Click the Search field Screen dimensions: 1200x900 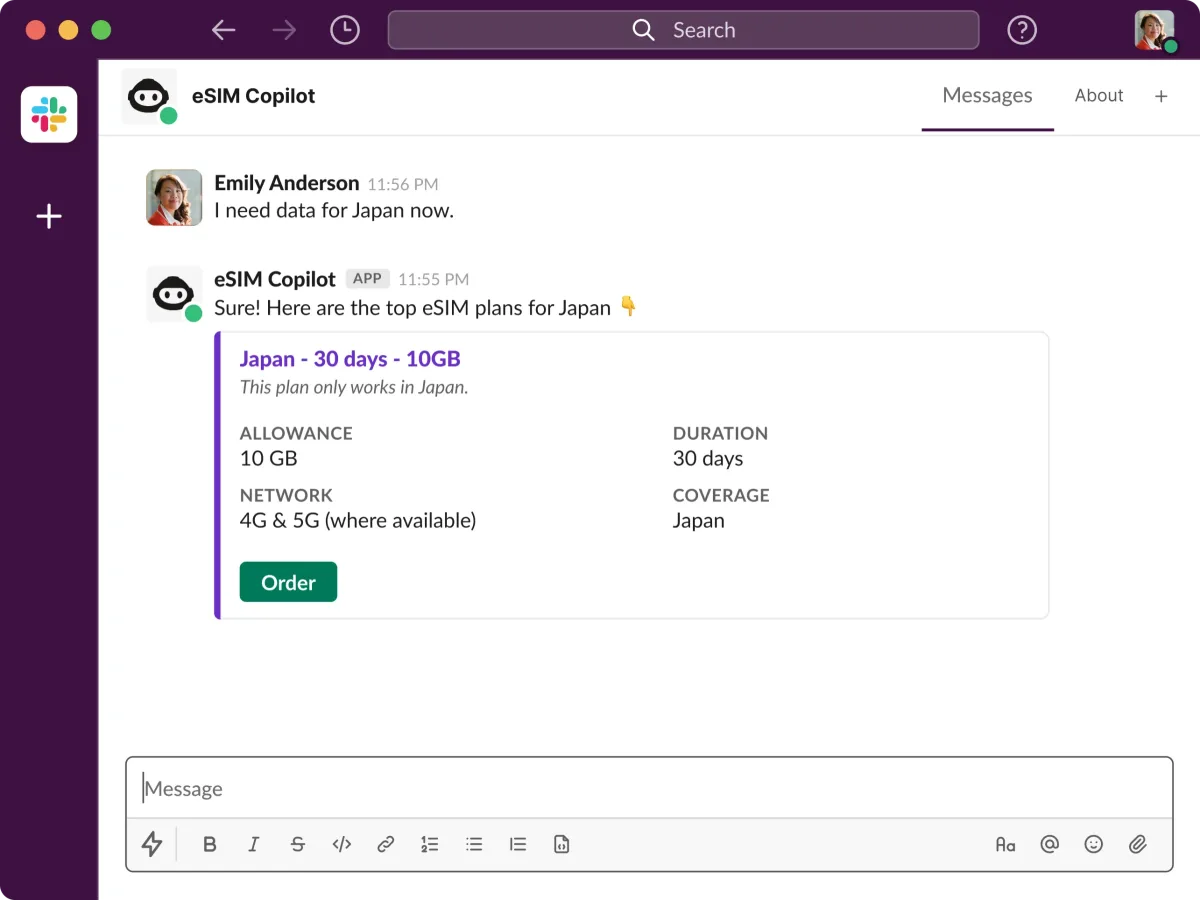(683, 30)
